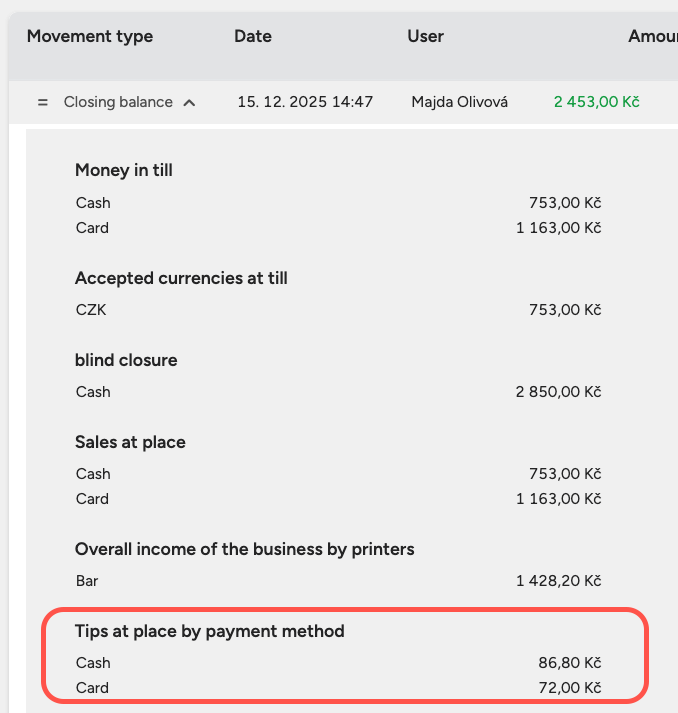Click Card amount under Money in till

coord(558,228)
